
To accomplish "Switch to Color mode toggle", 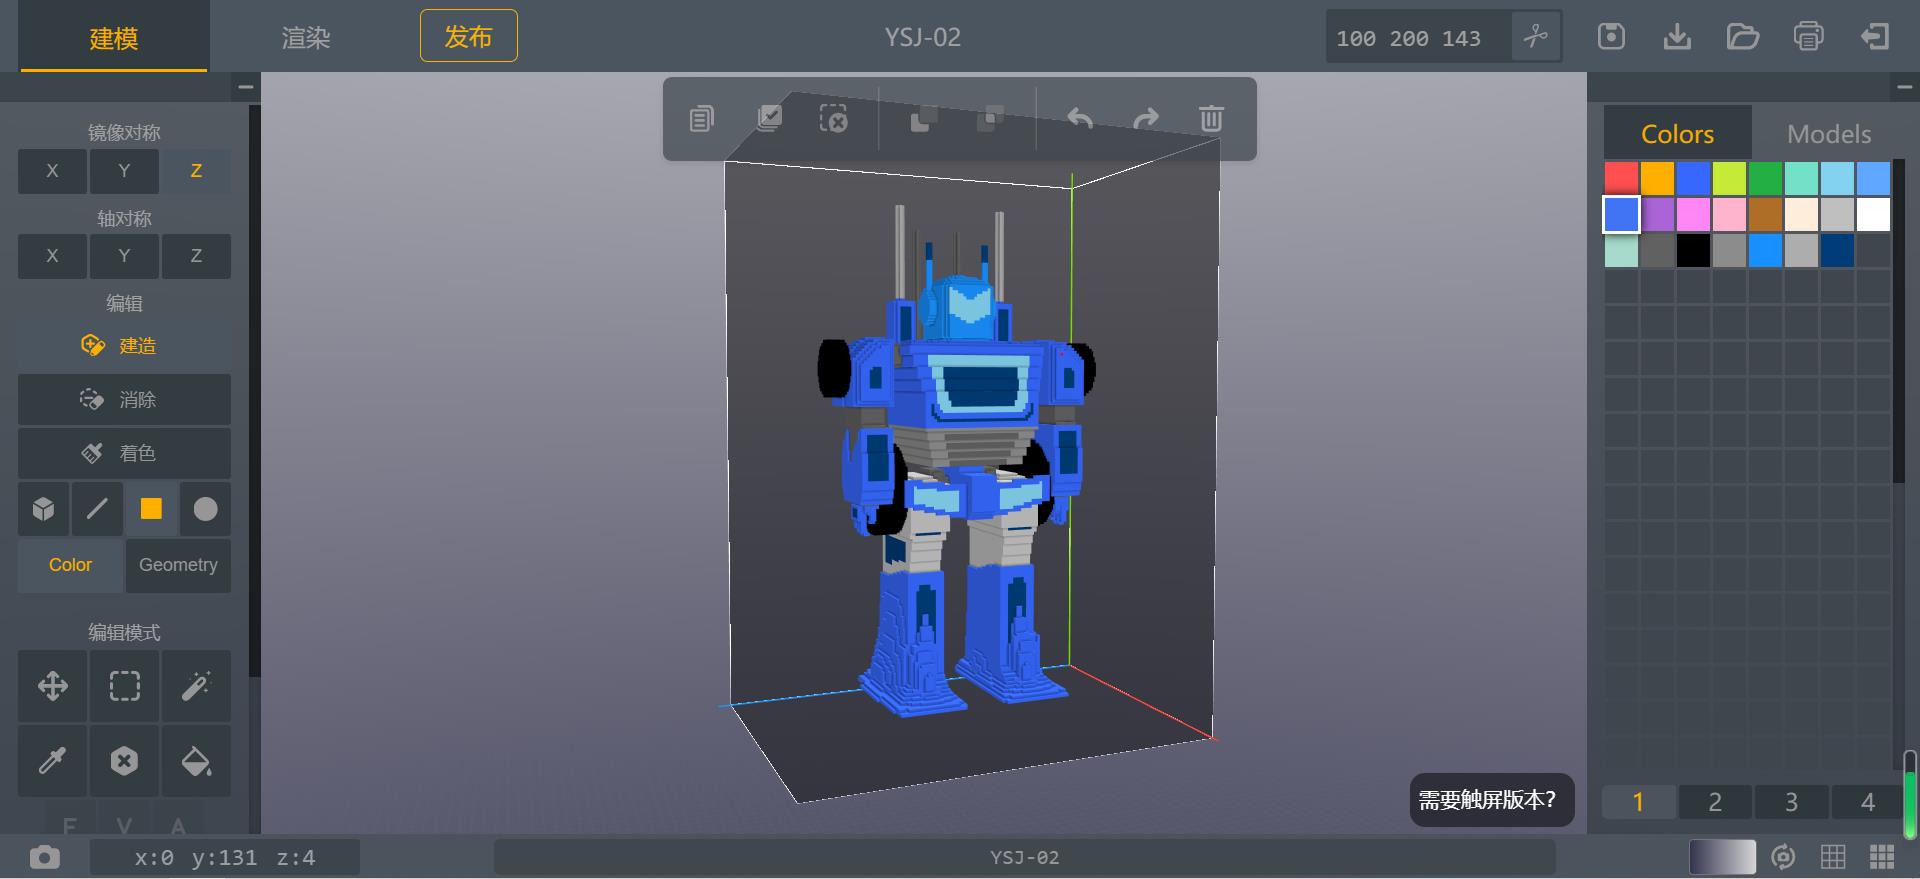I will pos(70,565).
